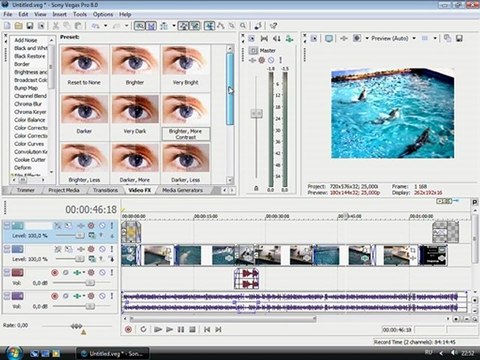
Task: Copy snapshot to clipboard in preview toolbar
Action: point(447,38)
